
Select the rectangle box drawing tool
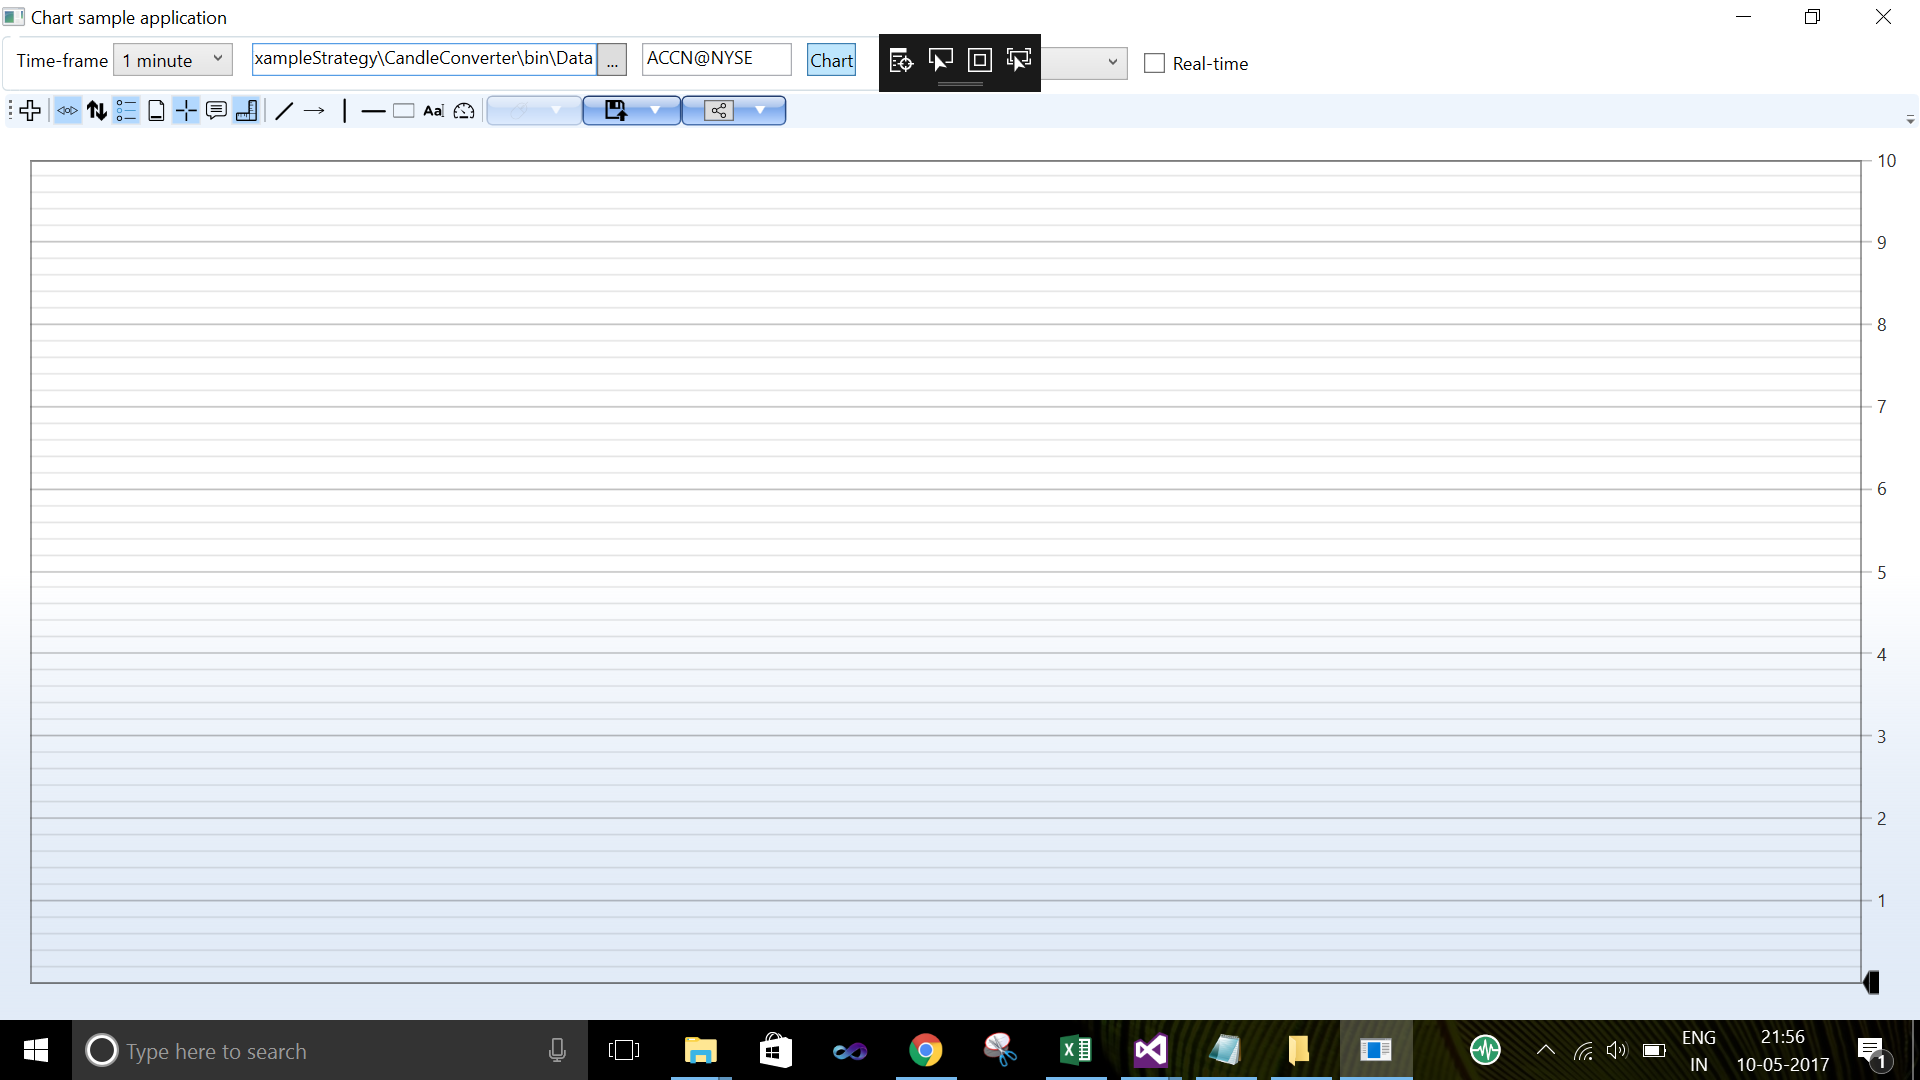[x=404, y=111]
